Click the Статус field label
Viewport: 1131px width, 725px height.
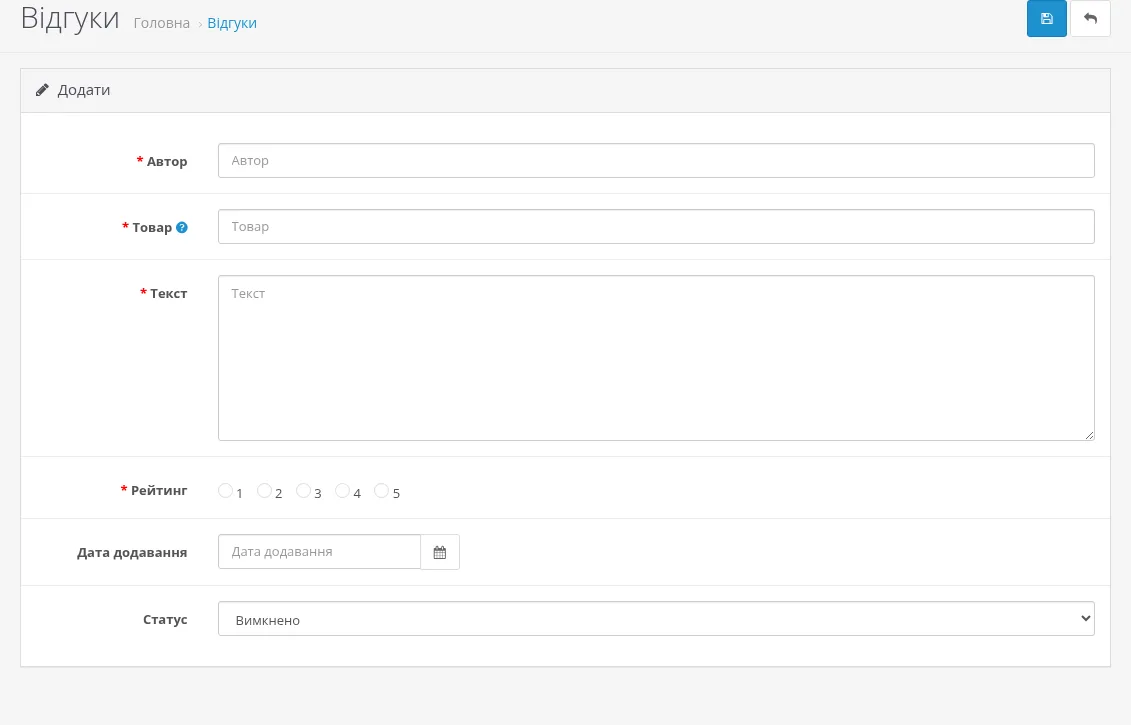(165, 620)
